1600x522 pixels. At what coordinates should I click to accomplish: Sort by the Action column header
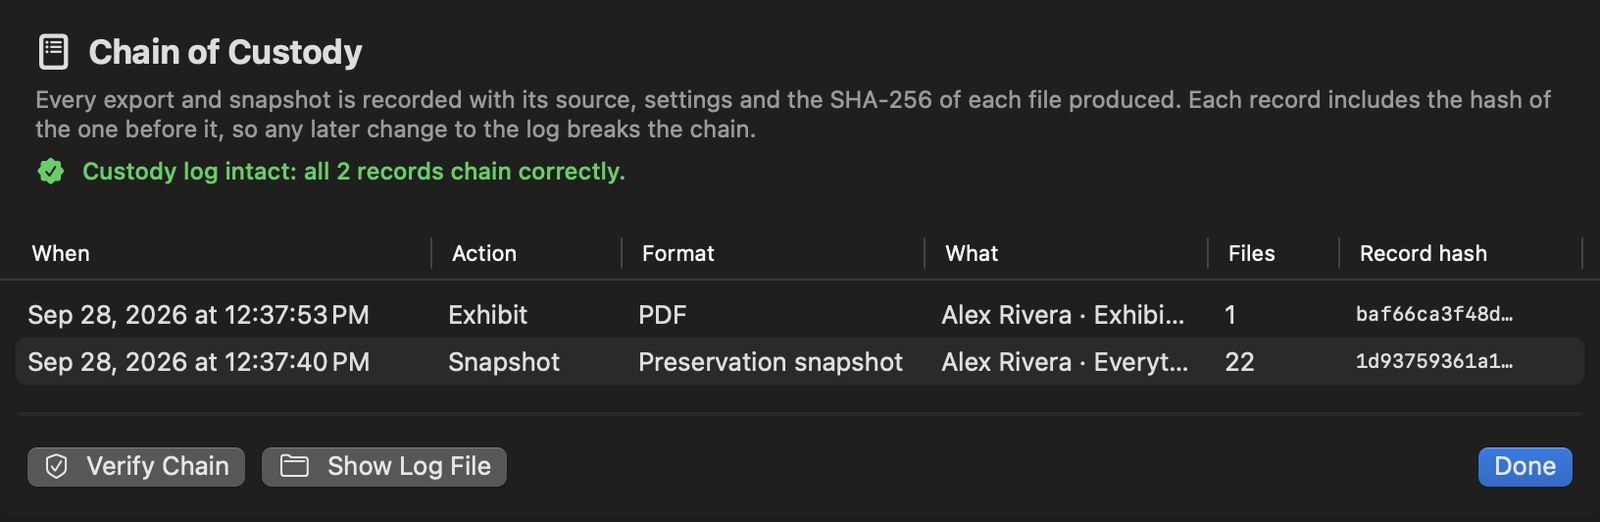pos(484,254)
